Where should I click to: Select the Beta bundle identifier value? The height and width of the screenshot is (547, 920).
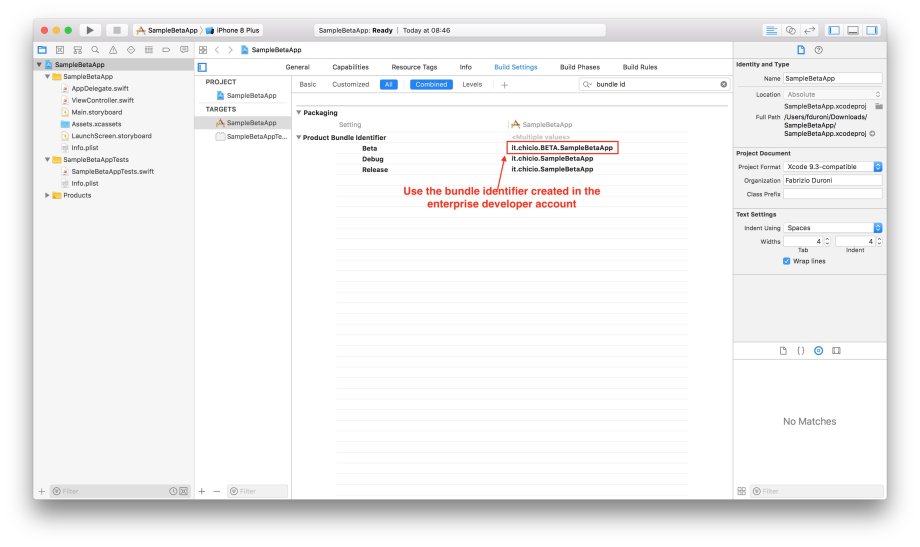(x=562, y=148)
